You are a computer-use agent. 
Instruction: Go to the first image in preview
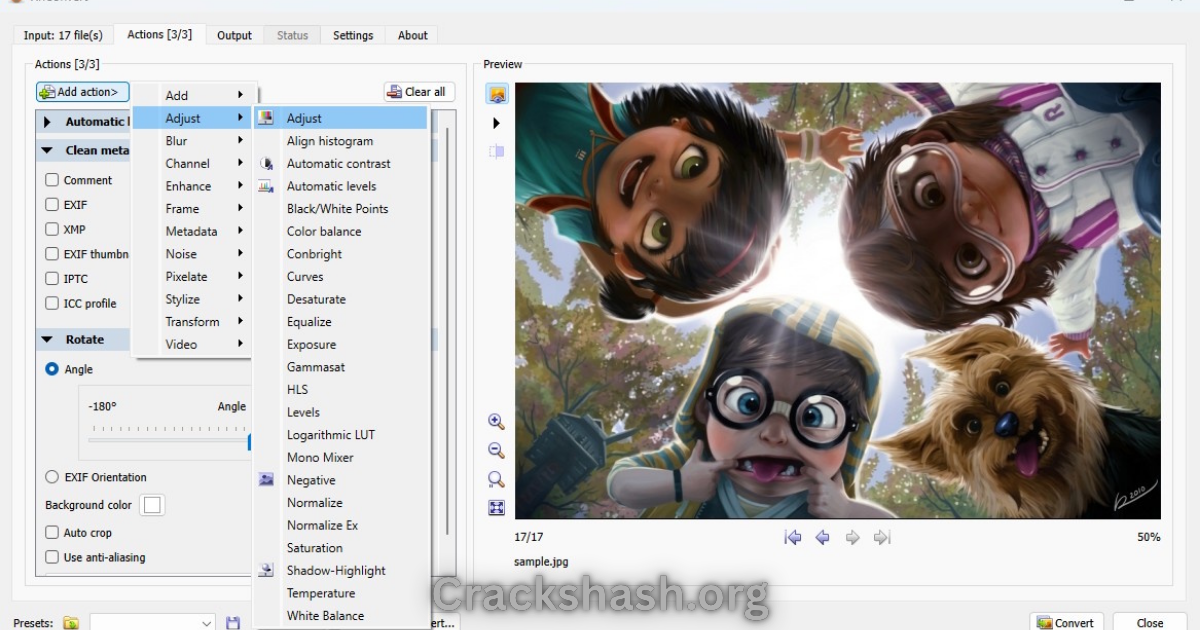tap(793, 538)
